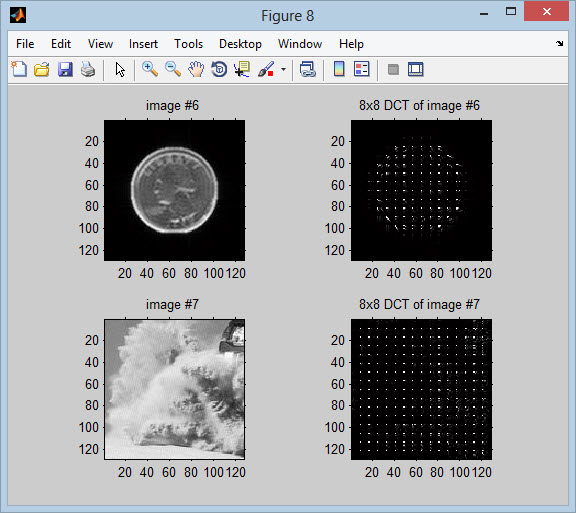Click the dock figure arrow at menu bar right

tap(559, 44)
